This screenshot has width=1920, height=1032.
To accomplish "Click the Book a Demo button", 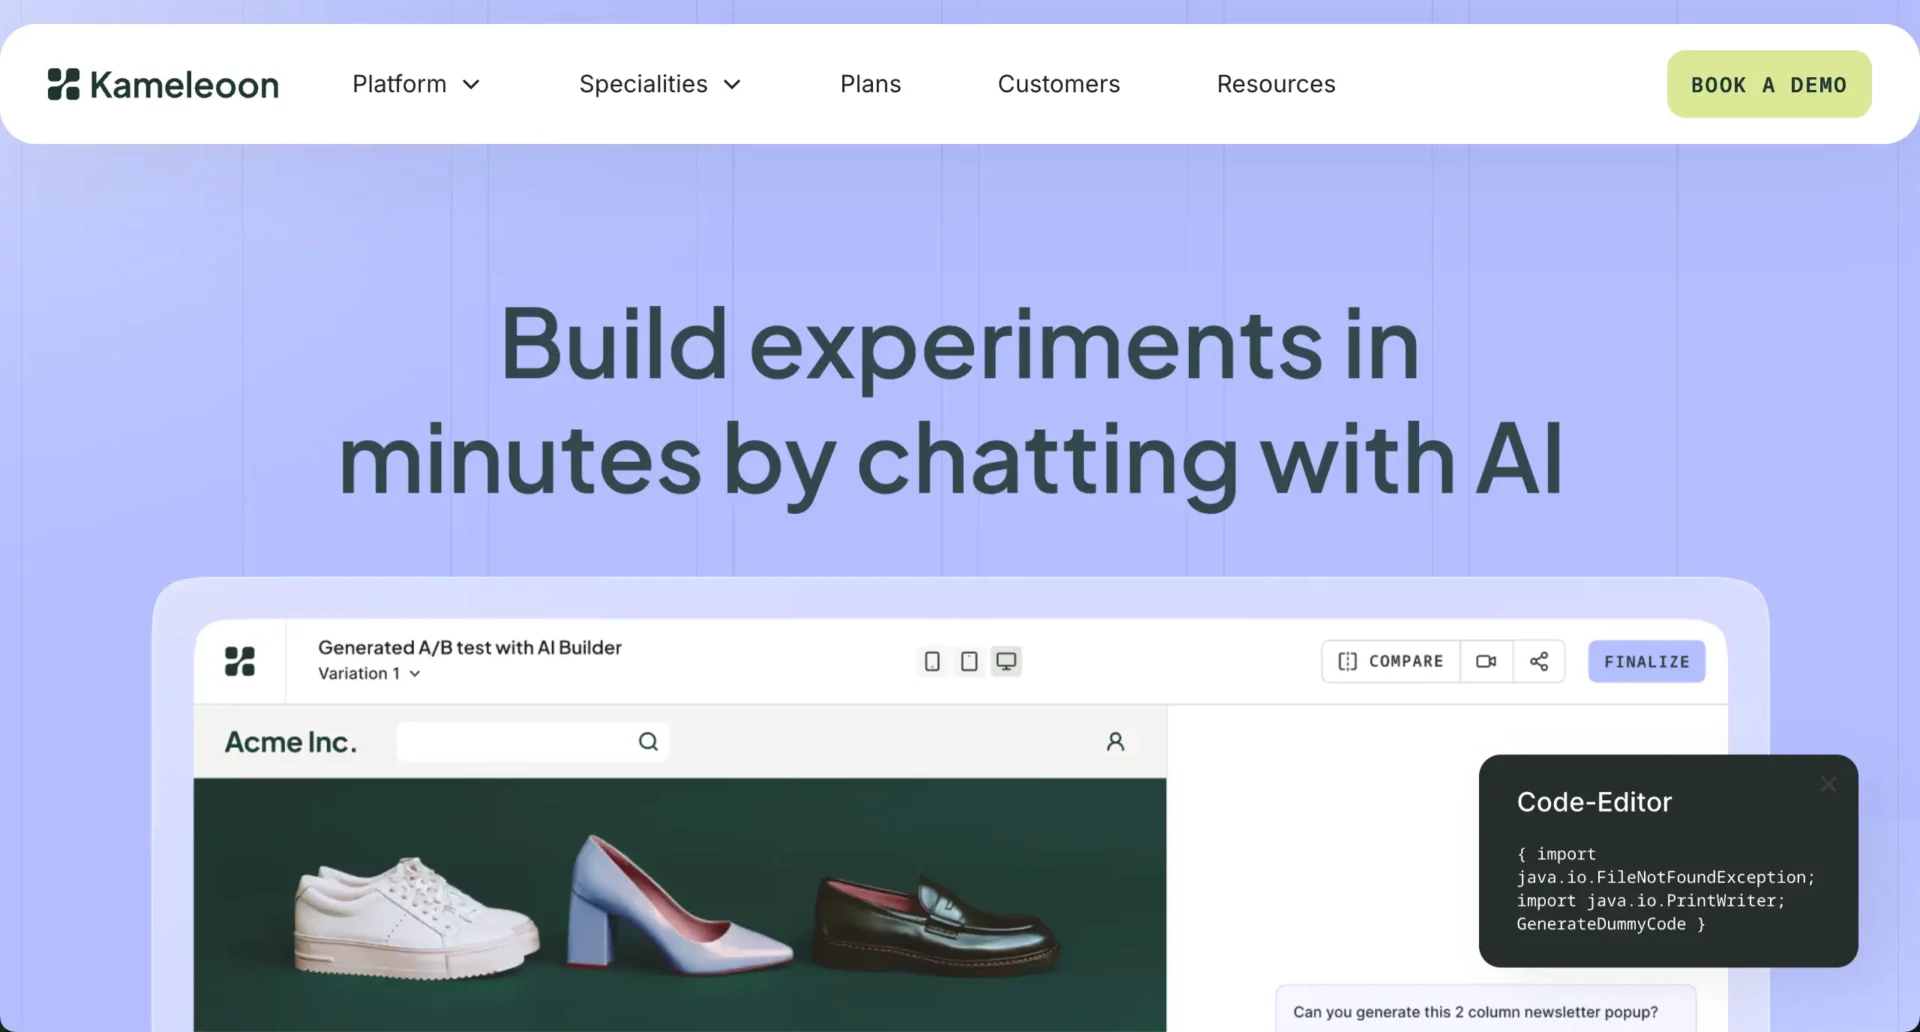I will click(1768, 85).
